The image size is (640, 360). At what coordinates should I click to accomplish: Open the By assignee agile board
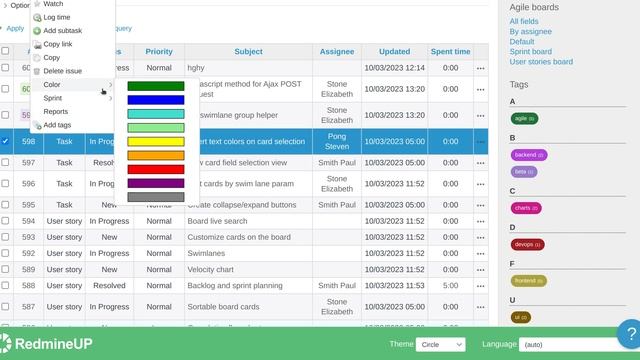pos(530,31)
